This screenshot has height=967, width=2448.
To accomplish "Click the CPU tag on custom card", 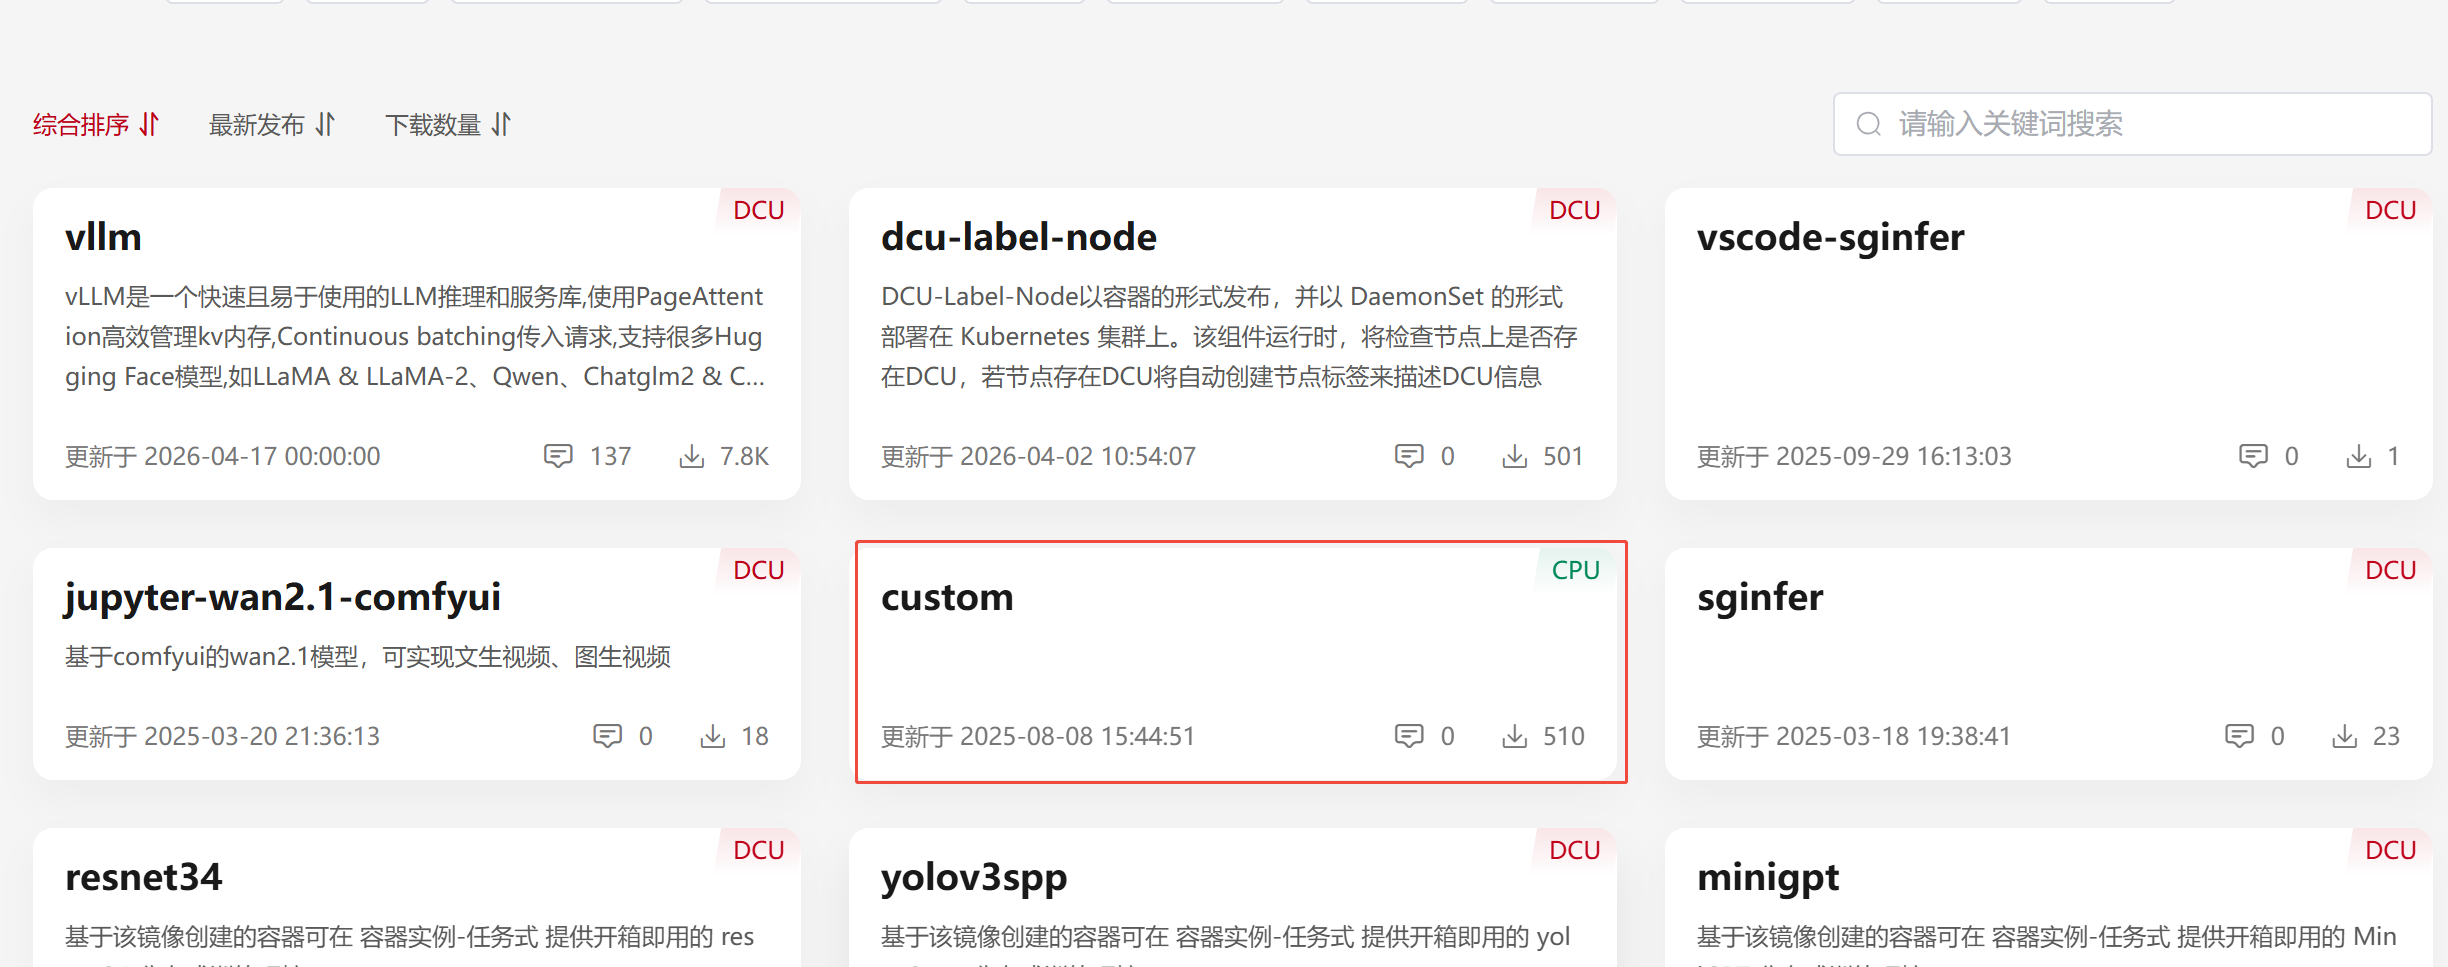I will (1576, 570).
